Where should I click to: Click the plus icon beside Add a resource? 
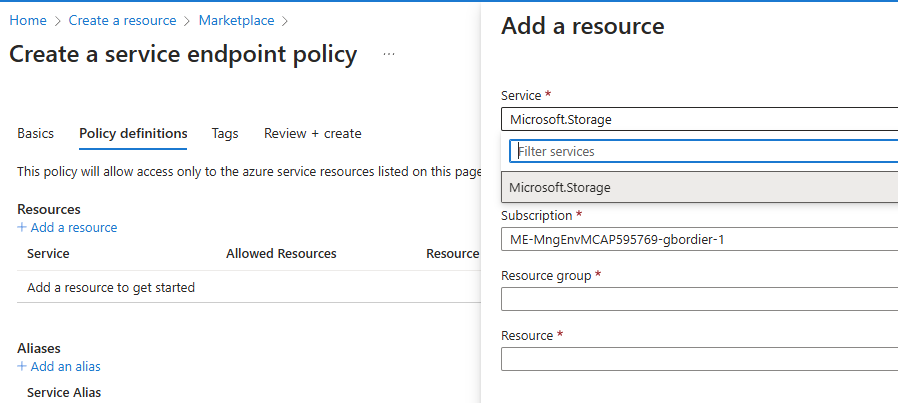(22, 227)
